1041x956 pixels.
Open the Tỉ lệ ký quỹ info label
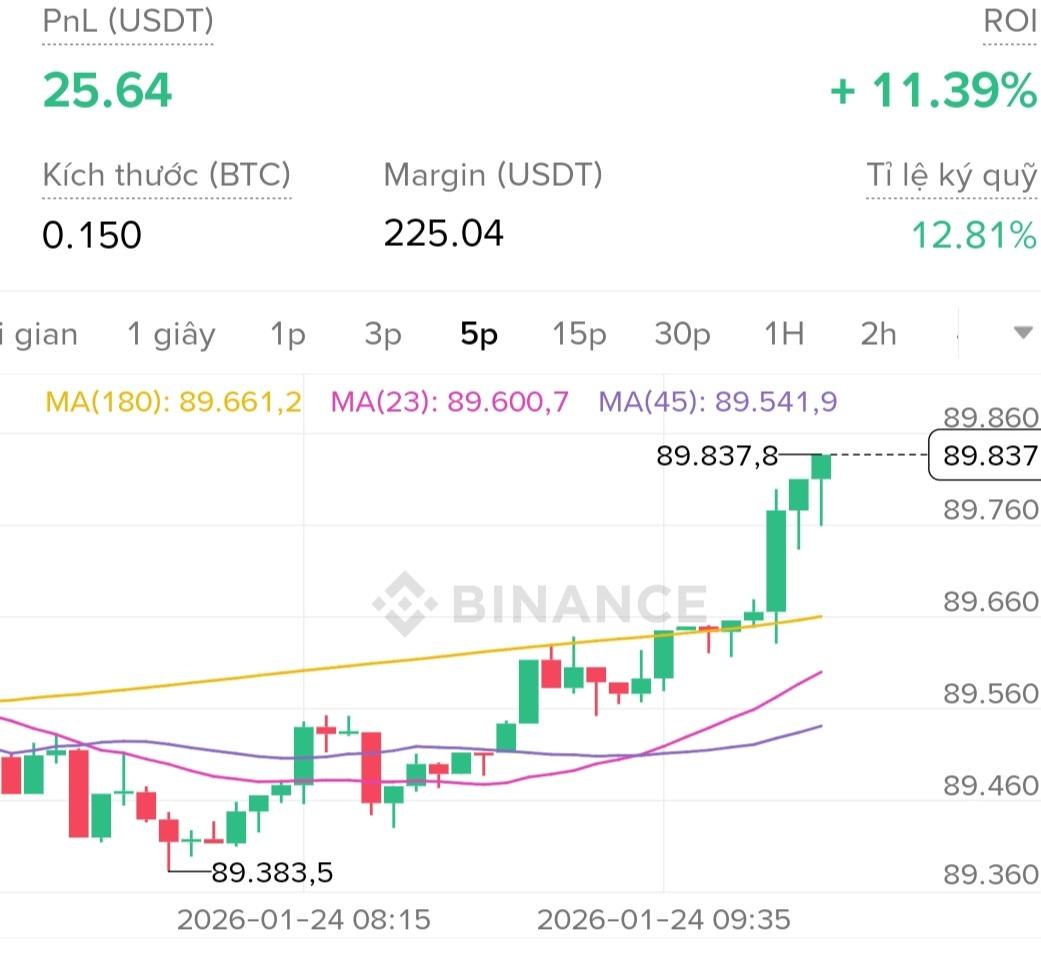click(x=951, y=176)
